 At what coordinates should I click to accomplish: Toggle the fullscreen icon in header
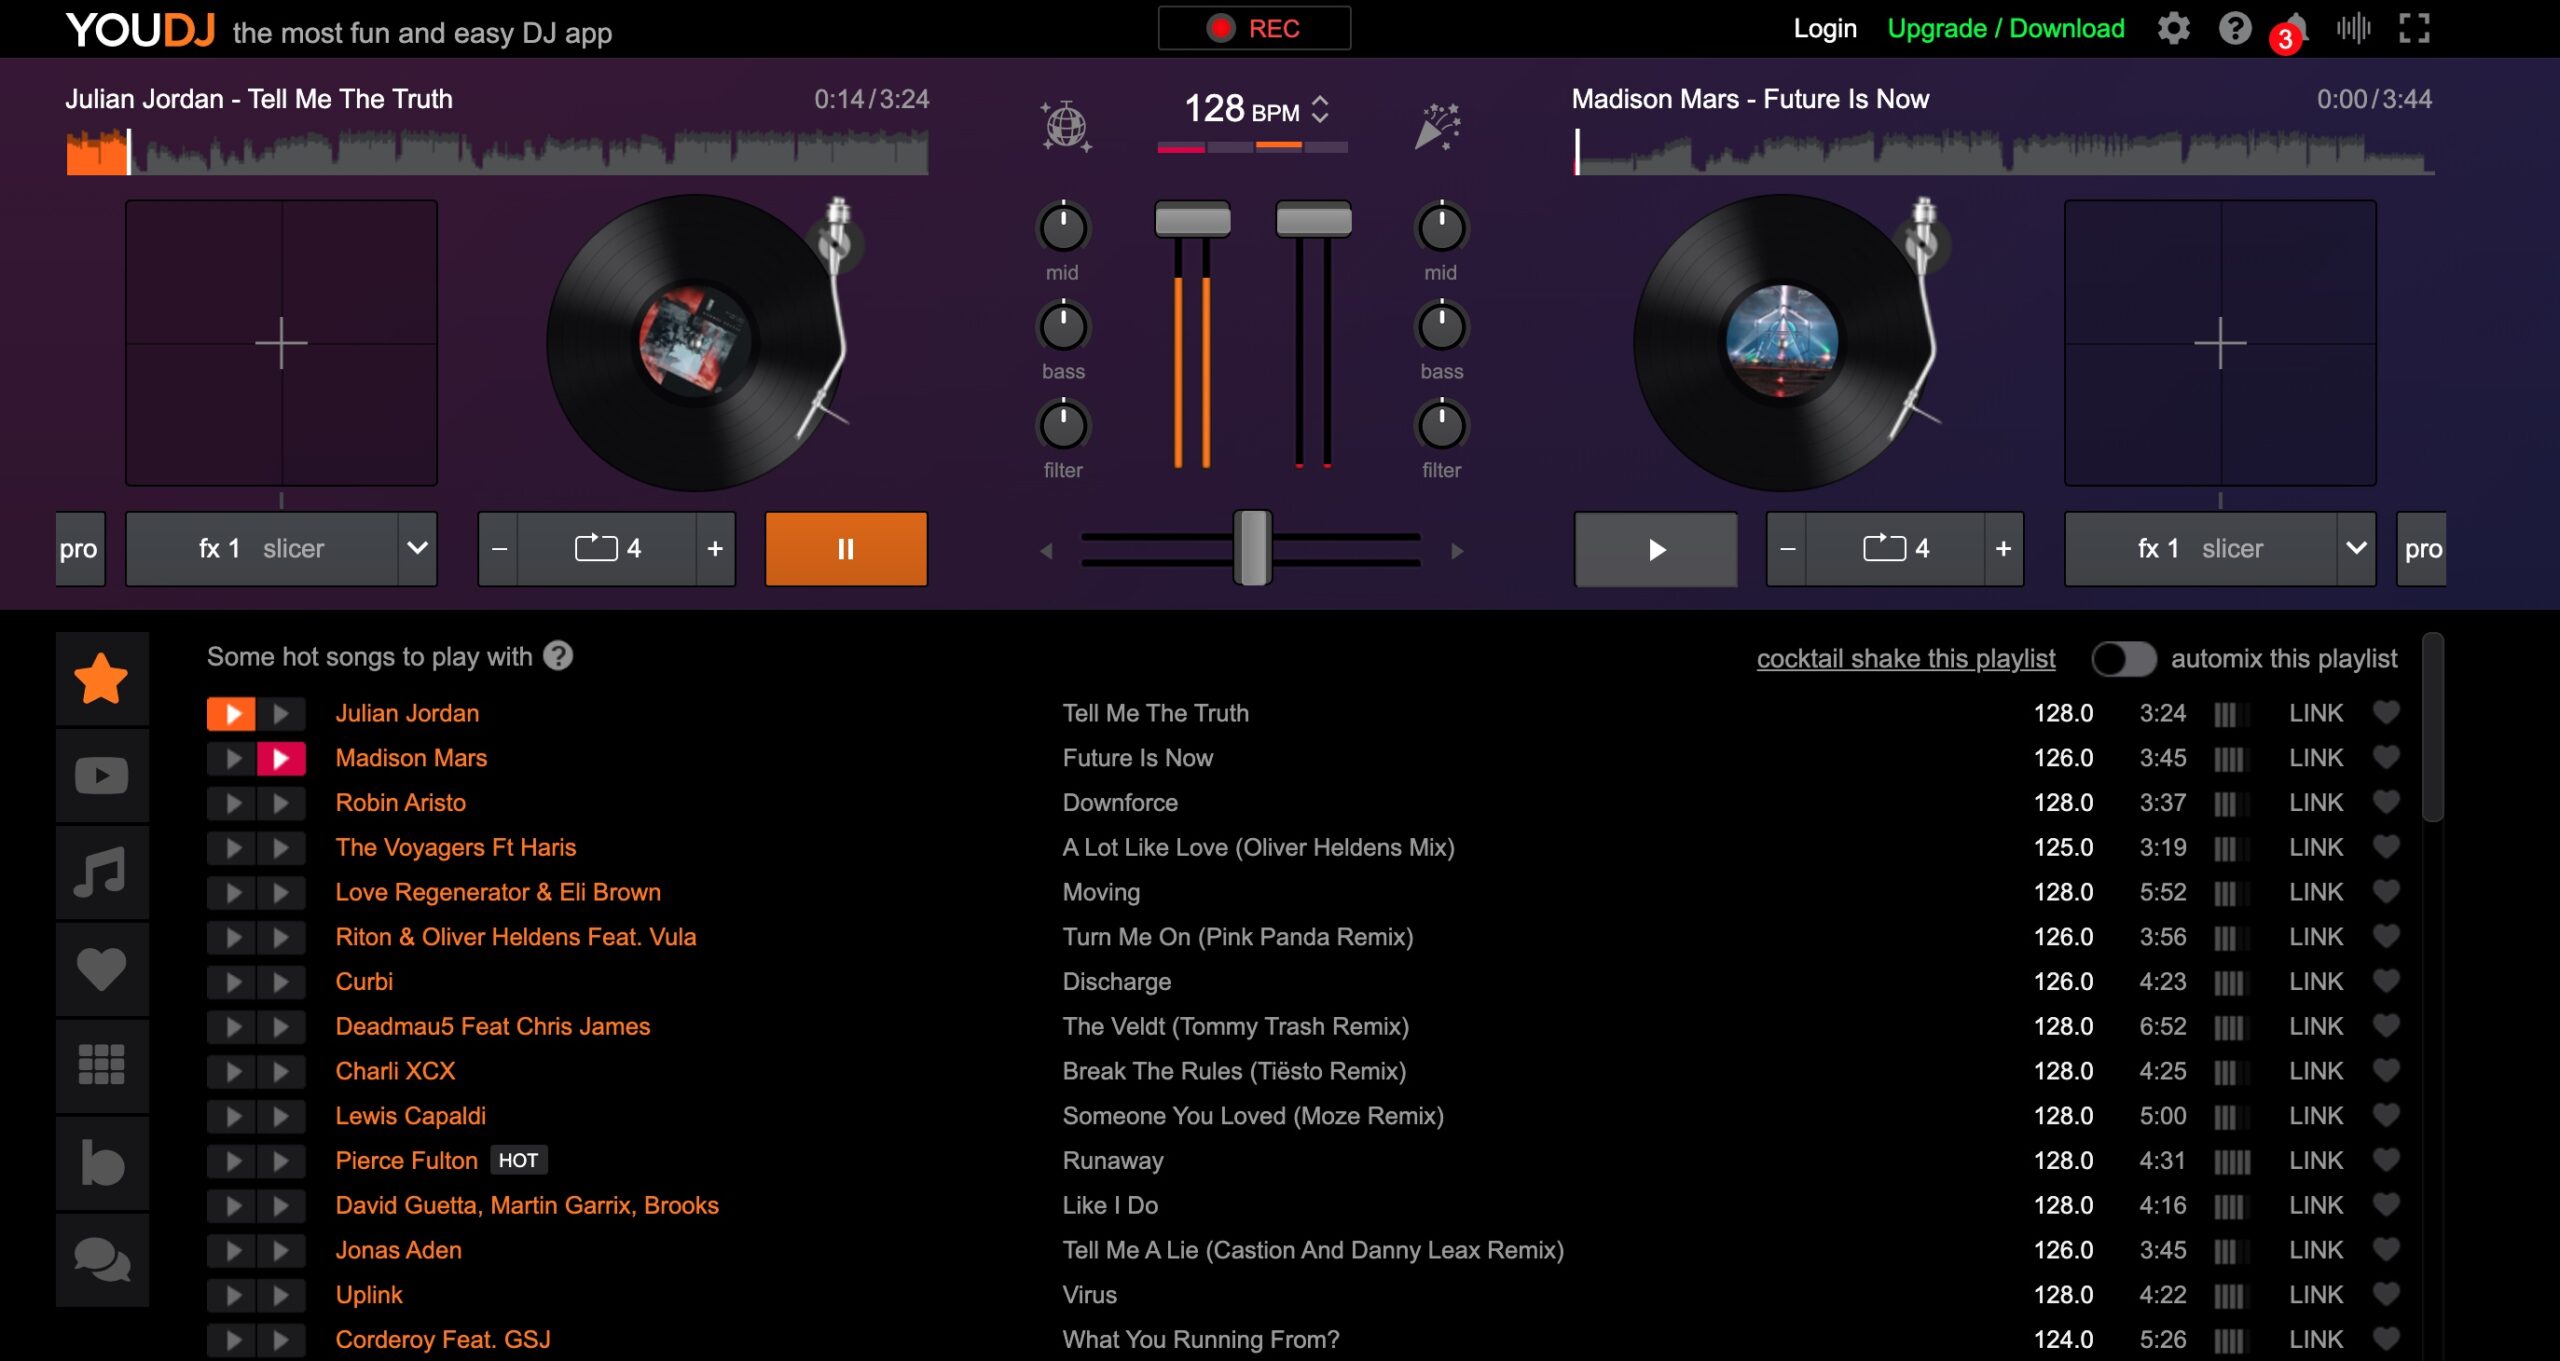(2414, 28)
